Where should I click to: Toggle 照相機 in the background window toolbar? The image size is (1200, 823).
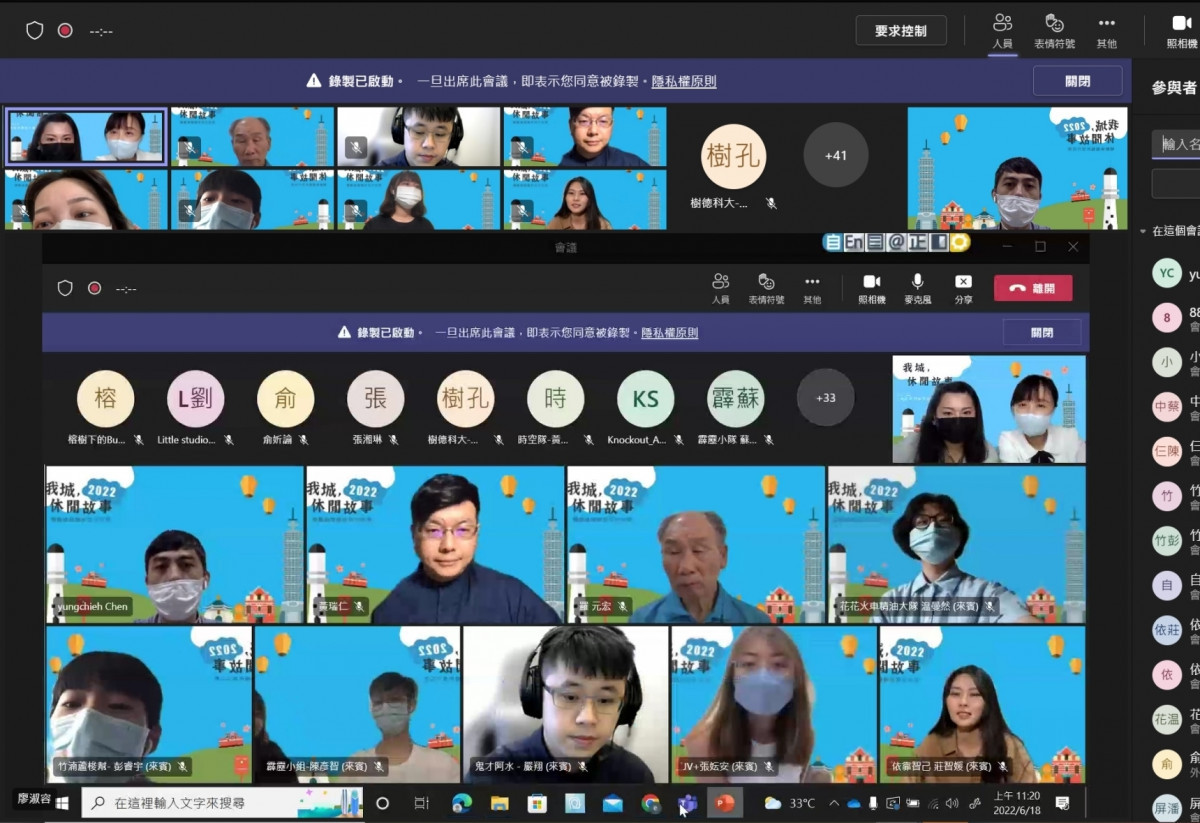coord(1182,30)
